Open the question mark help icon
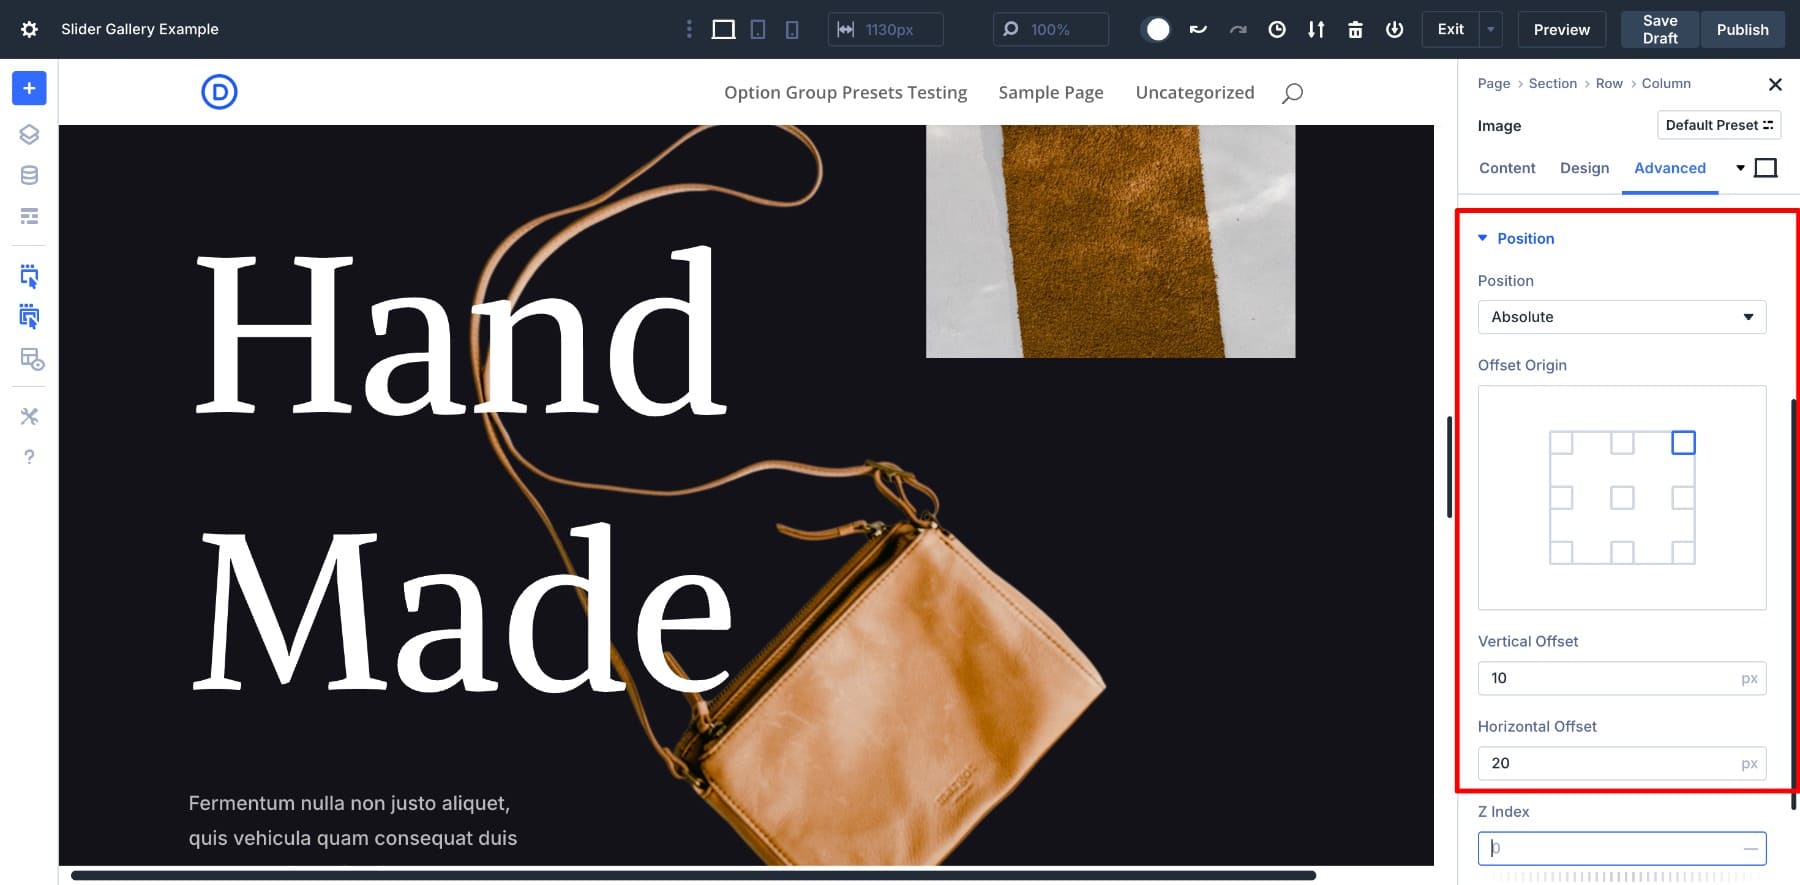 [29, 457]
